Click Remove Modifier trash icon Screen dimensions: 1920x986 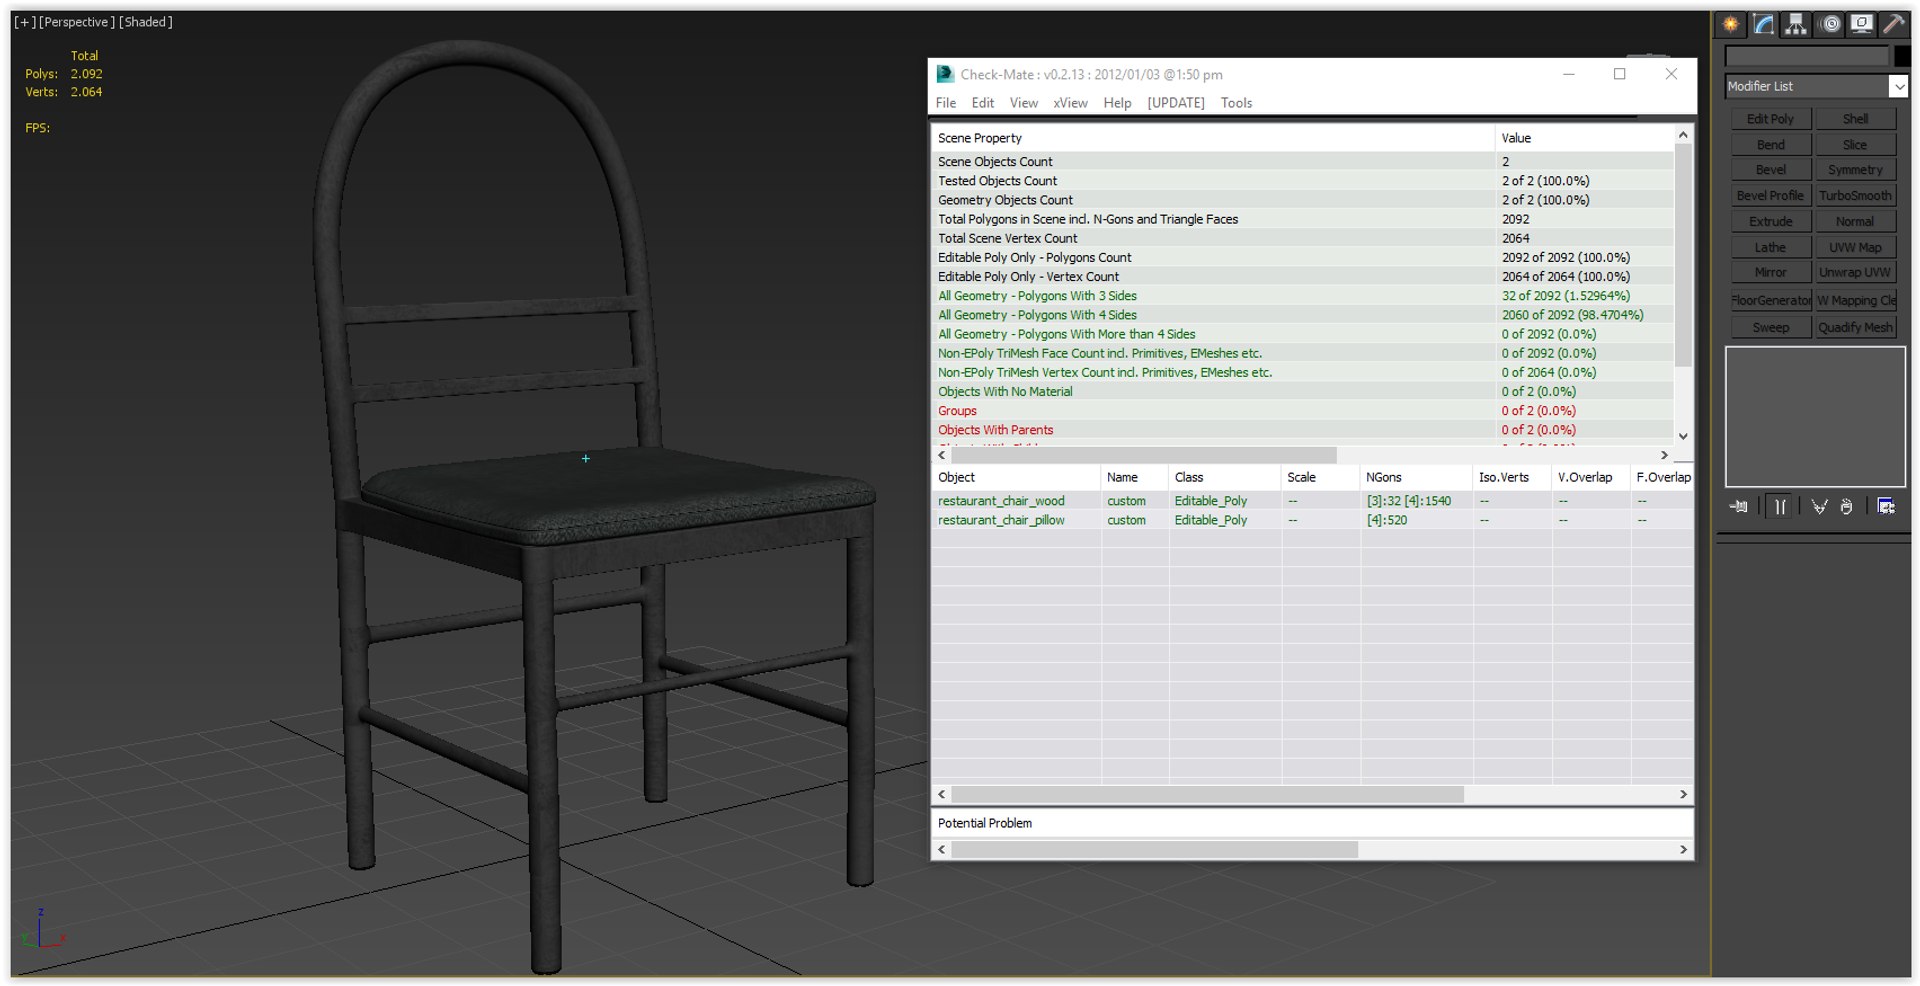[1847, 507]
